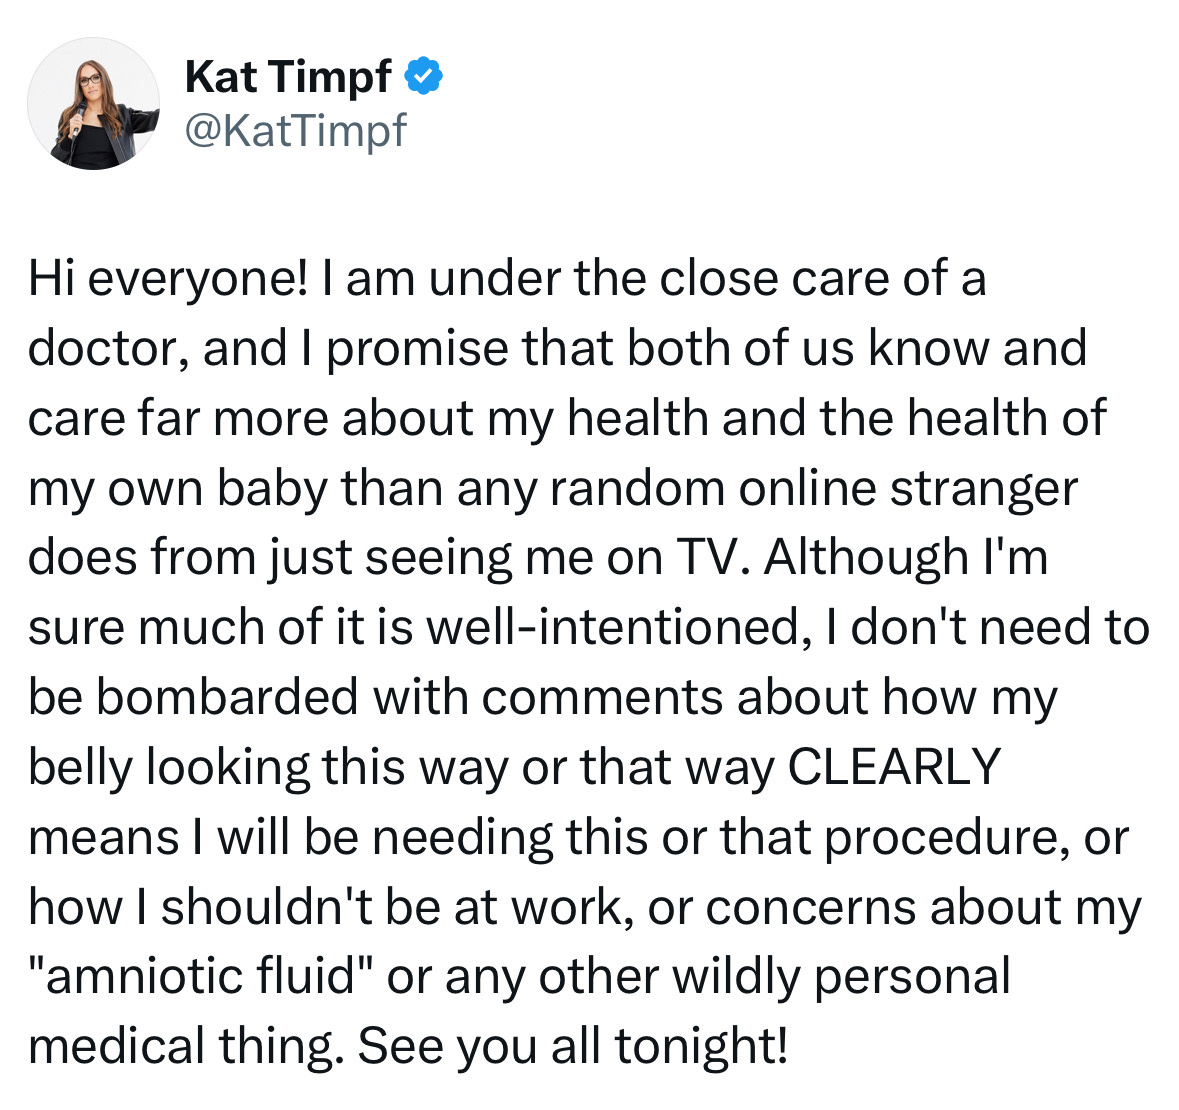The height and width of the screenshot is (1110, 1179).
Task: Click the phrase "random online stranger"
Action: [x=814, y=489]
